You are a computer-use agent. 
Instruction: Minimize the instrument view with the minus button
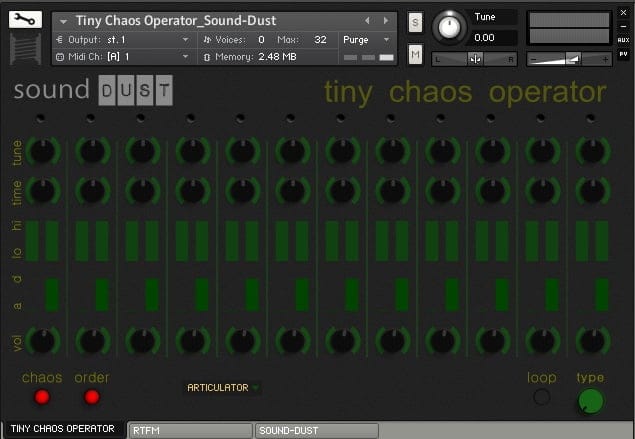(623, 26)
